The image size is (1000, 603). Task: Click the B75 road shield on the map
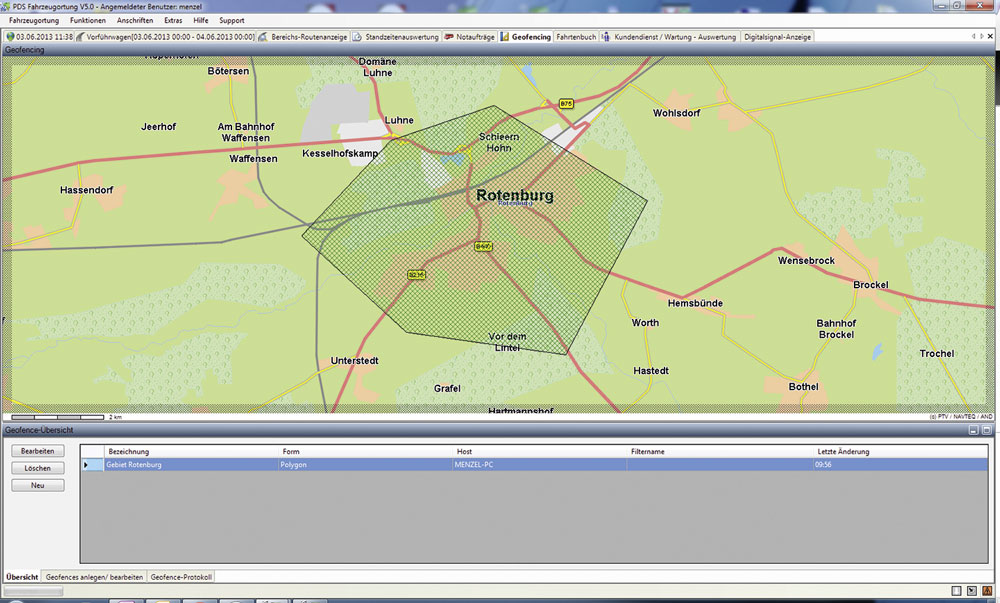point(566,103)
